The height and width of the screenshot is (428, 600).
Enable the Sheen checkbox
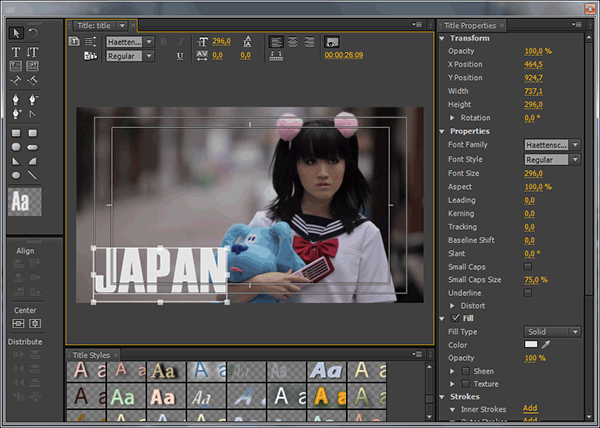[466, 371]
